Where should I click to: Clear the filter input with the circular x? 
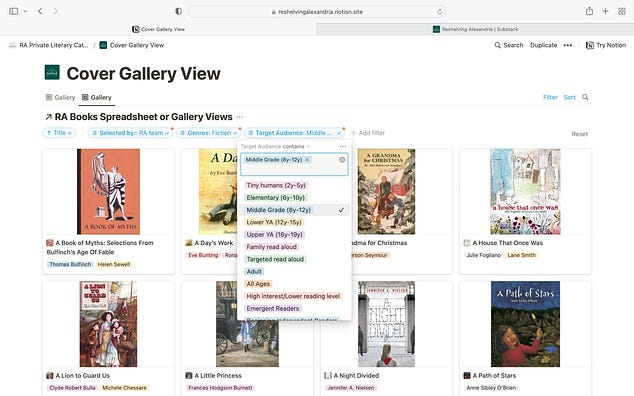342,160
